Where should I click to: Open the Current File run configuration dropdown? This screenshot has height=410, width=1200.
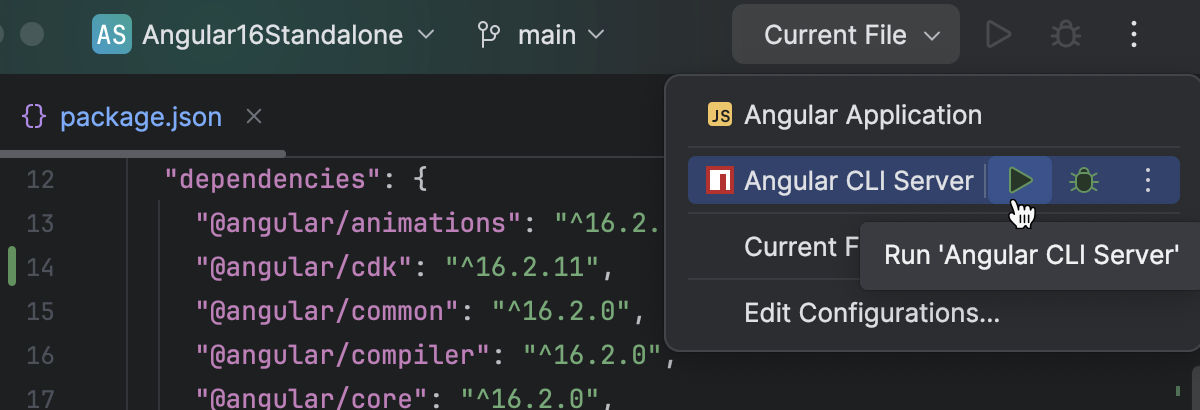846,35
